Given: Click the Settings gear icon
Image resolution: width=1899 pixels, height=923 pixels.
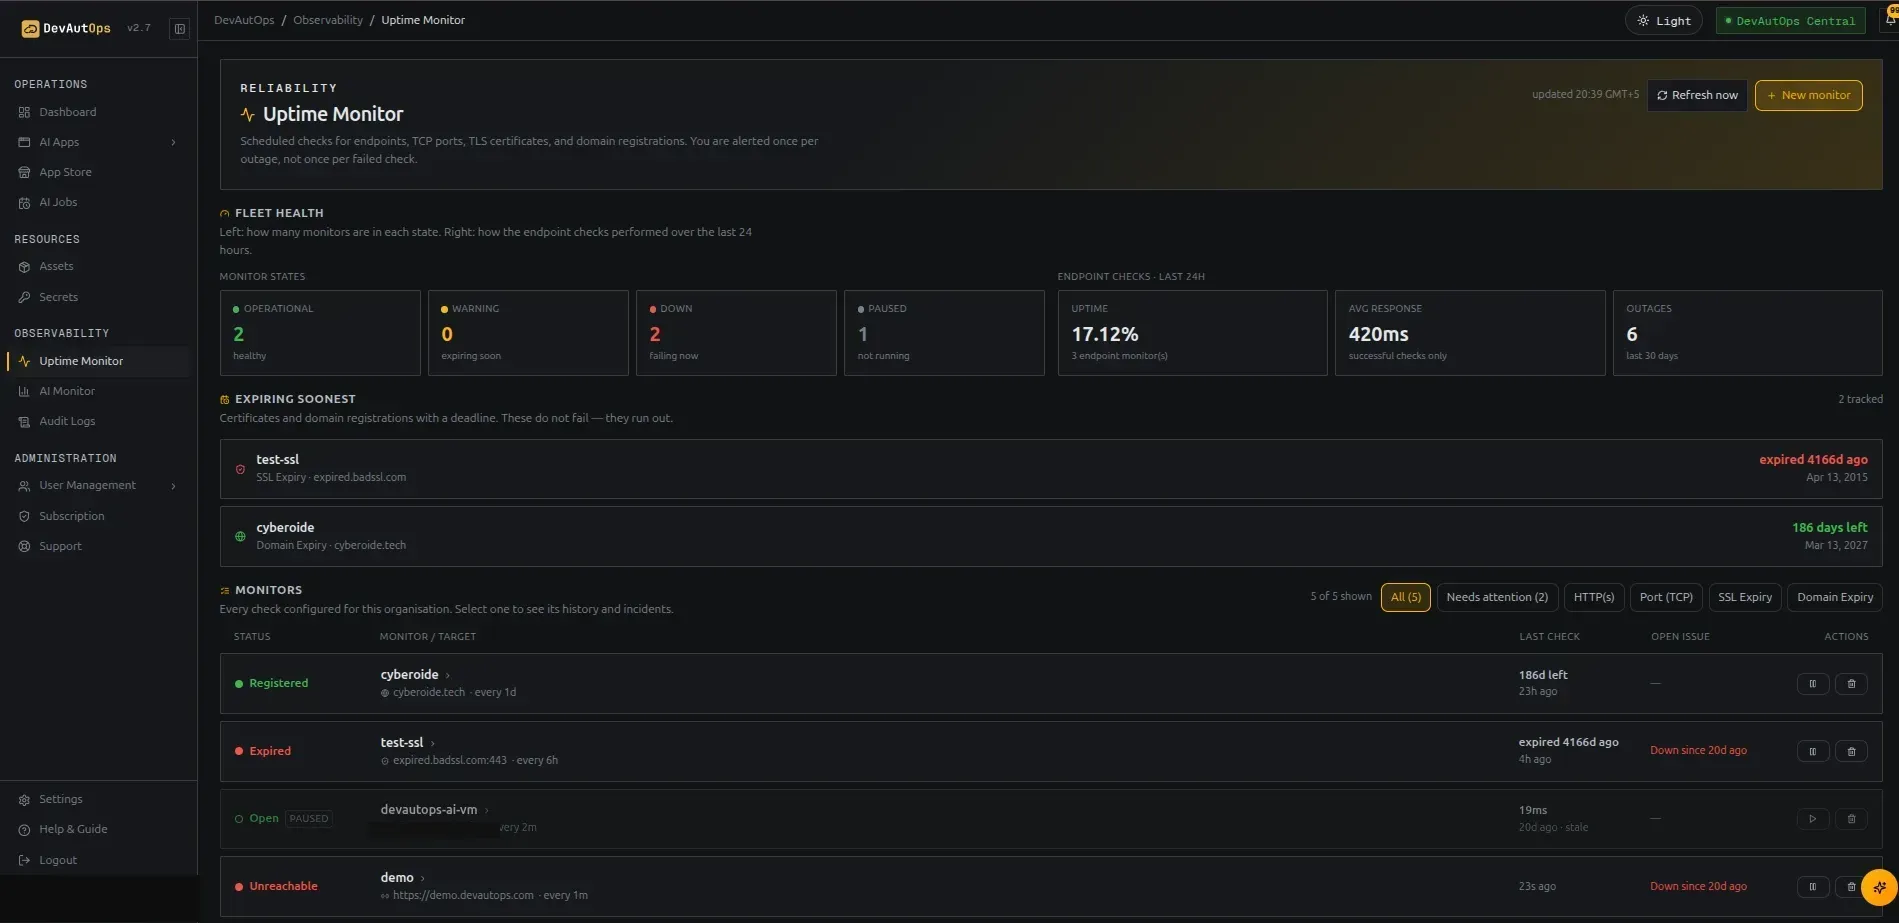Looking at the screenshot, I should [x=24, y=800].
